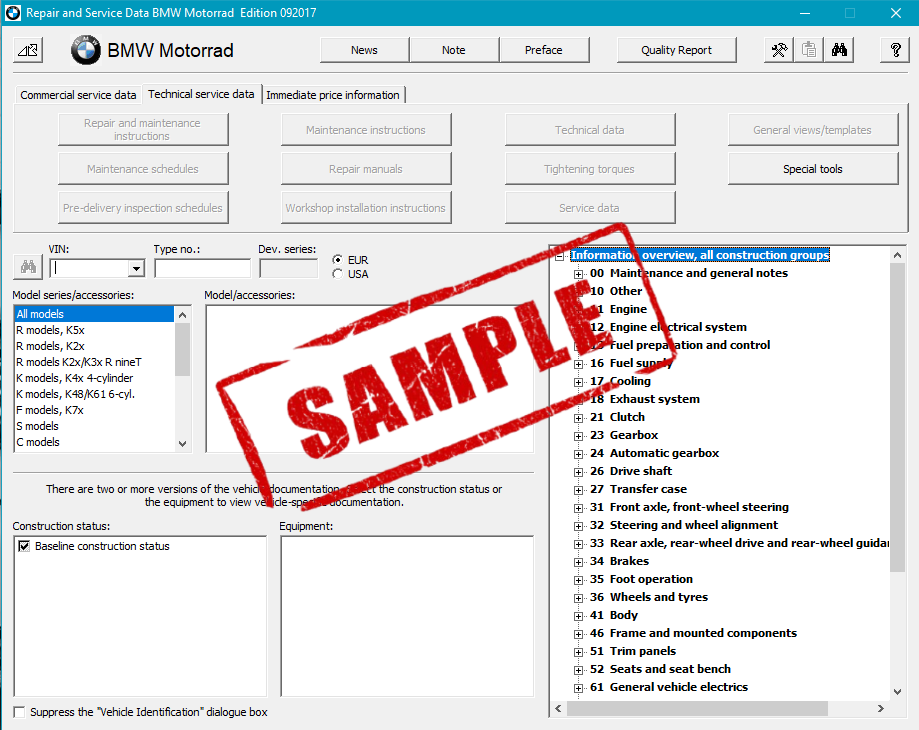Click the top-left language/exit icon button
Viewport: 919px width, 730px height.
click(x=28, y=50)
